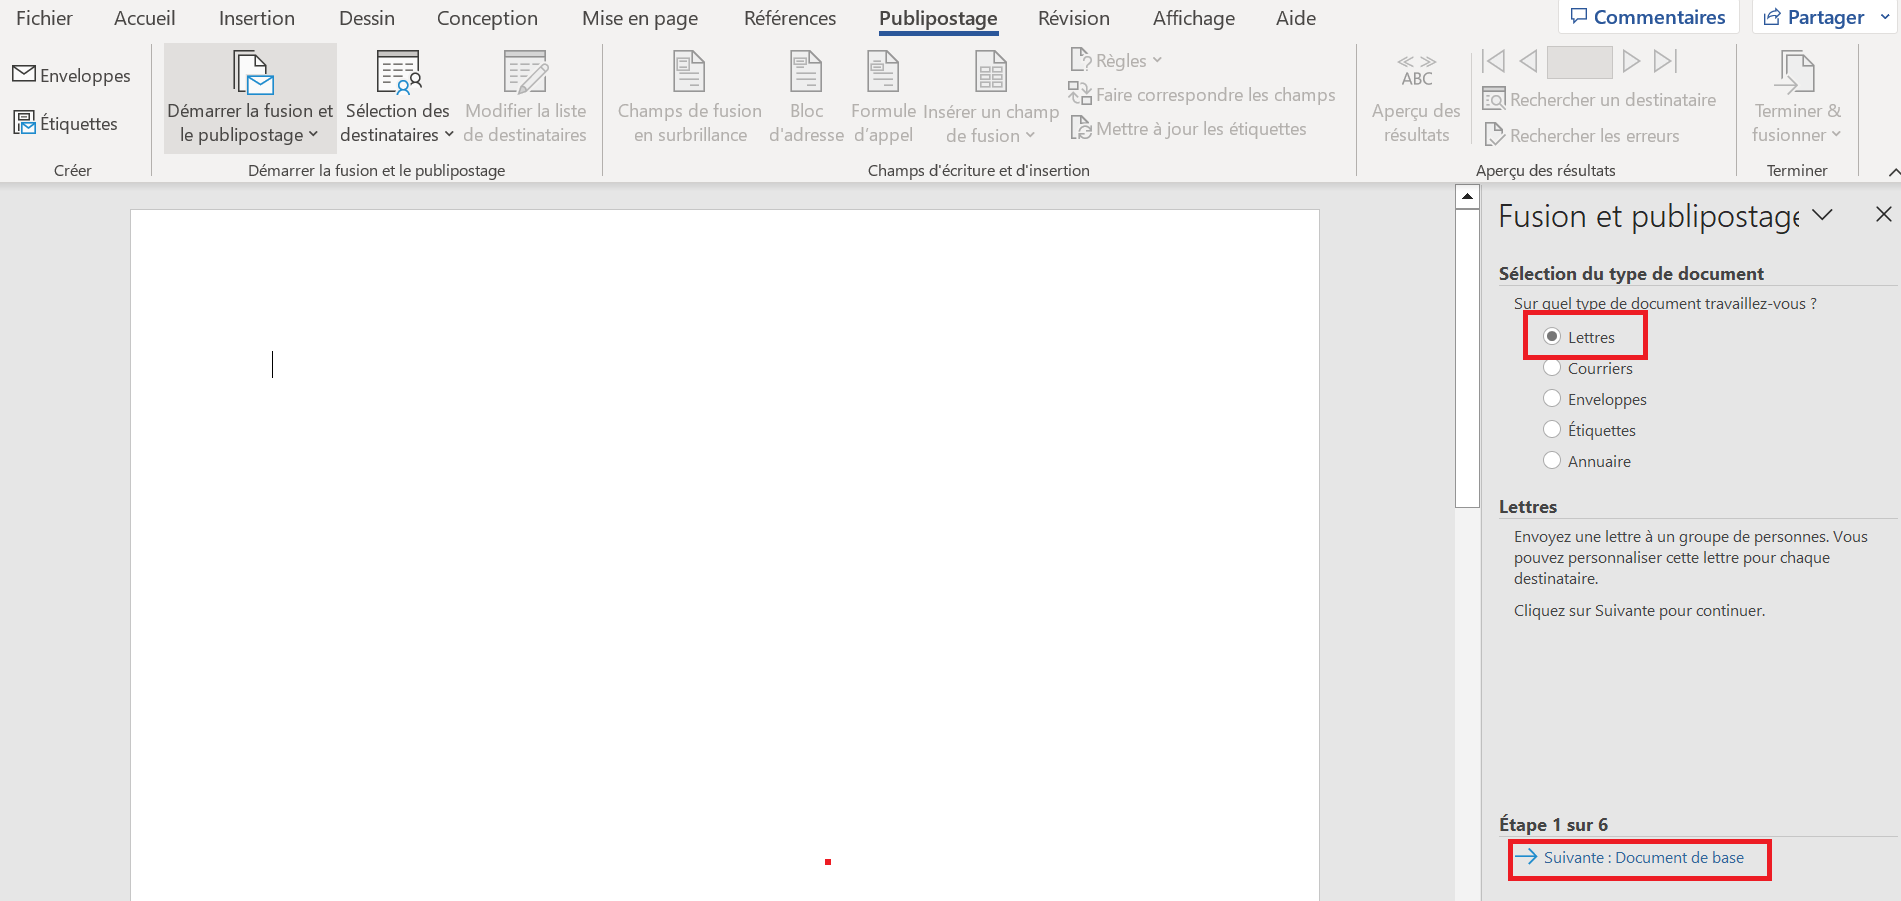Click Sélection des destinataires icon
Screen dimensions: 1901x901
[x=398, y=73]
